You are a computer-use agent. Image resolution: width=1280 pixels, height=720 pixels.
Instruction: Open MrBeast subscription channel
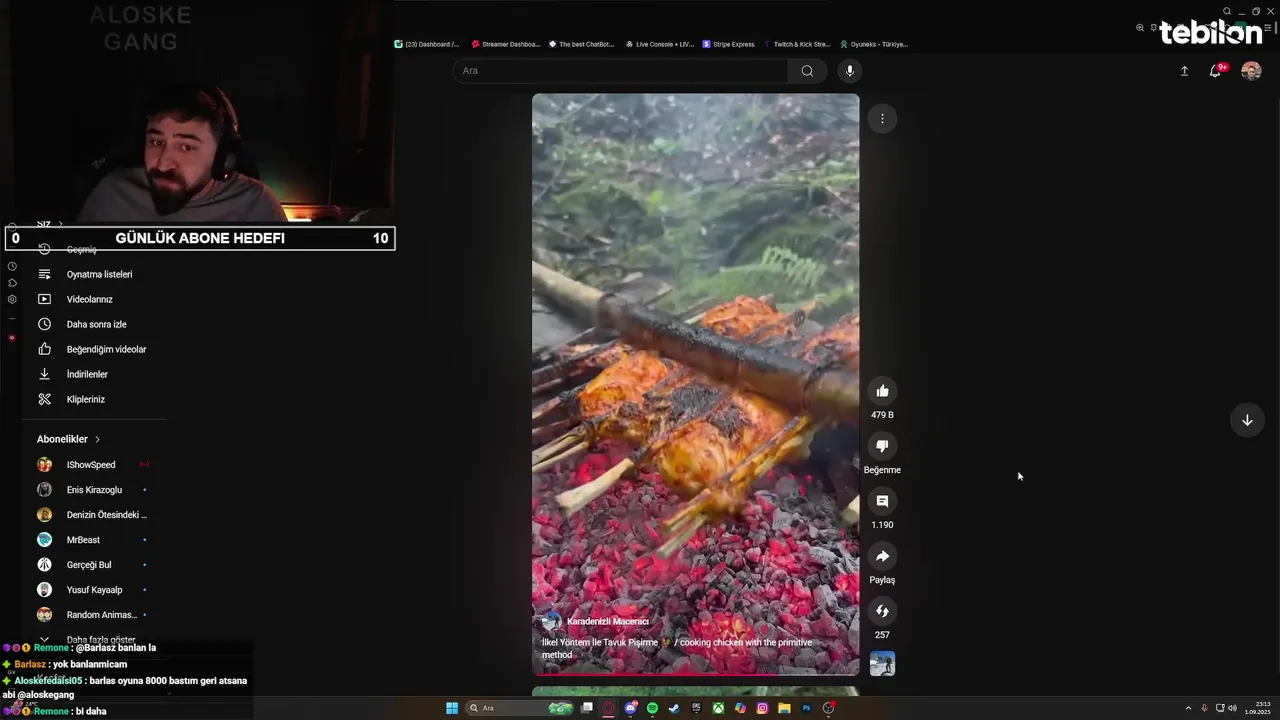point(83,540)
